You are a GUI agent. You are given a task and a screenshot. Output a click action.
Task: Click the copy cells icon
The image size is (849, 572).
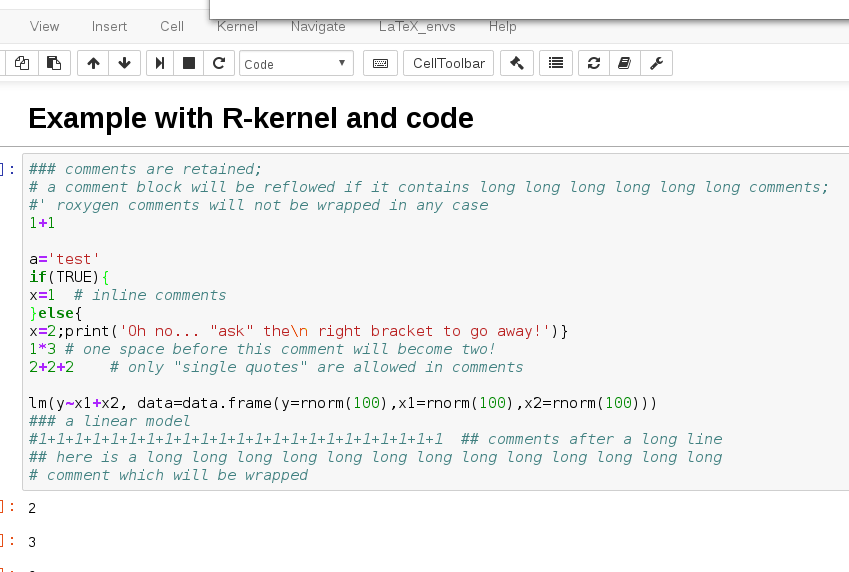[22, 64]
